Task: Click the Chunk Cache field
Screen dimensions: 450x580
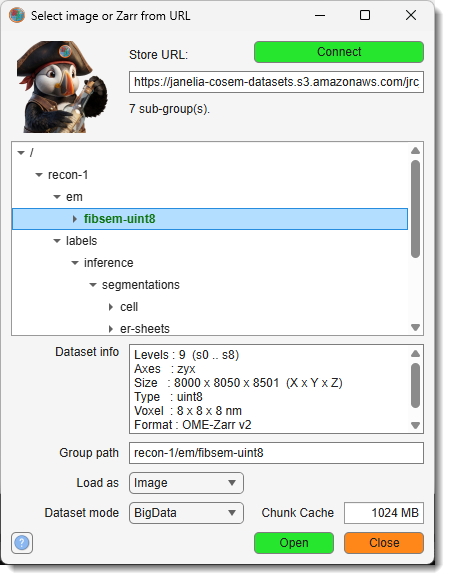Action: 384,513
